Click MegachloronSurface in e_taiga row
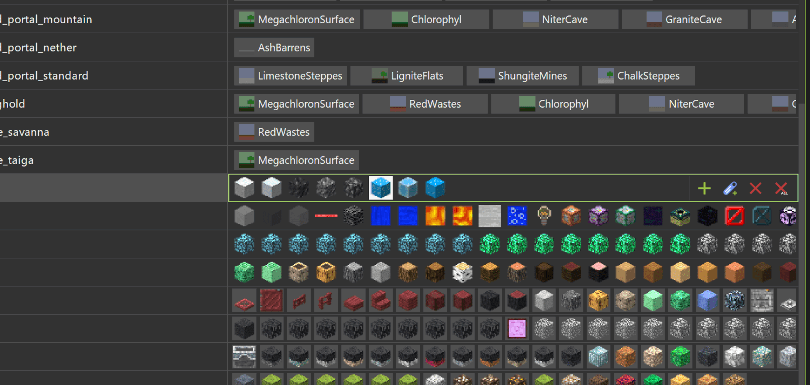This screenshot has width=810, height=385. (297, 160)
